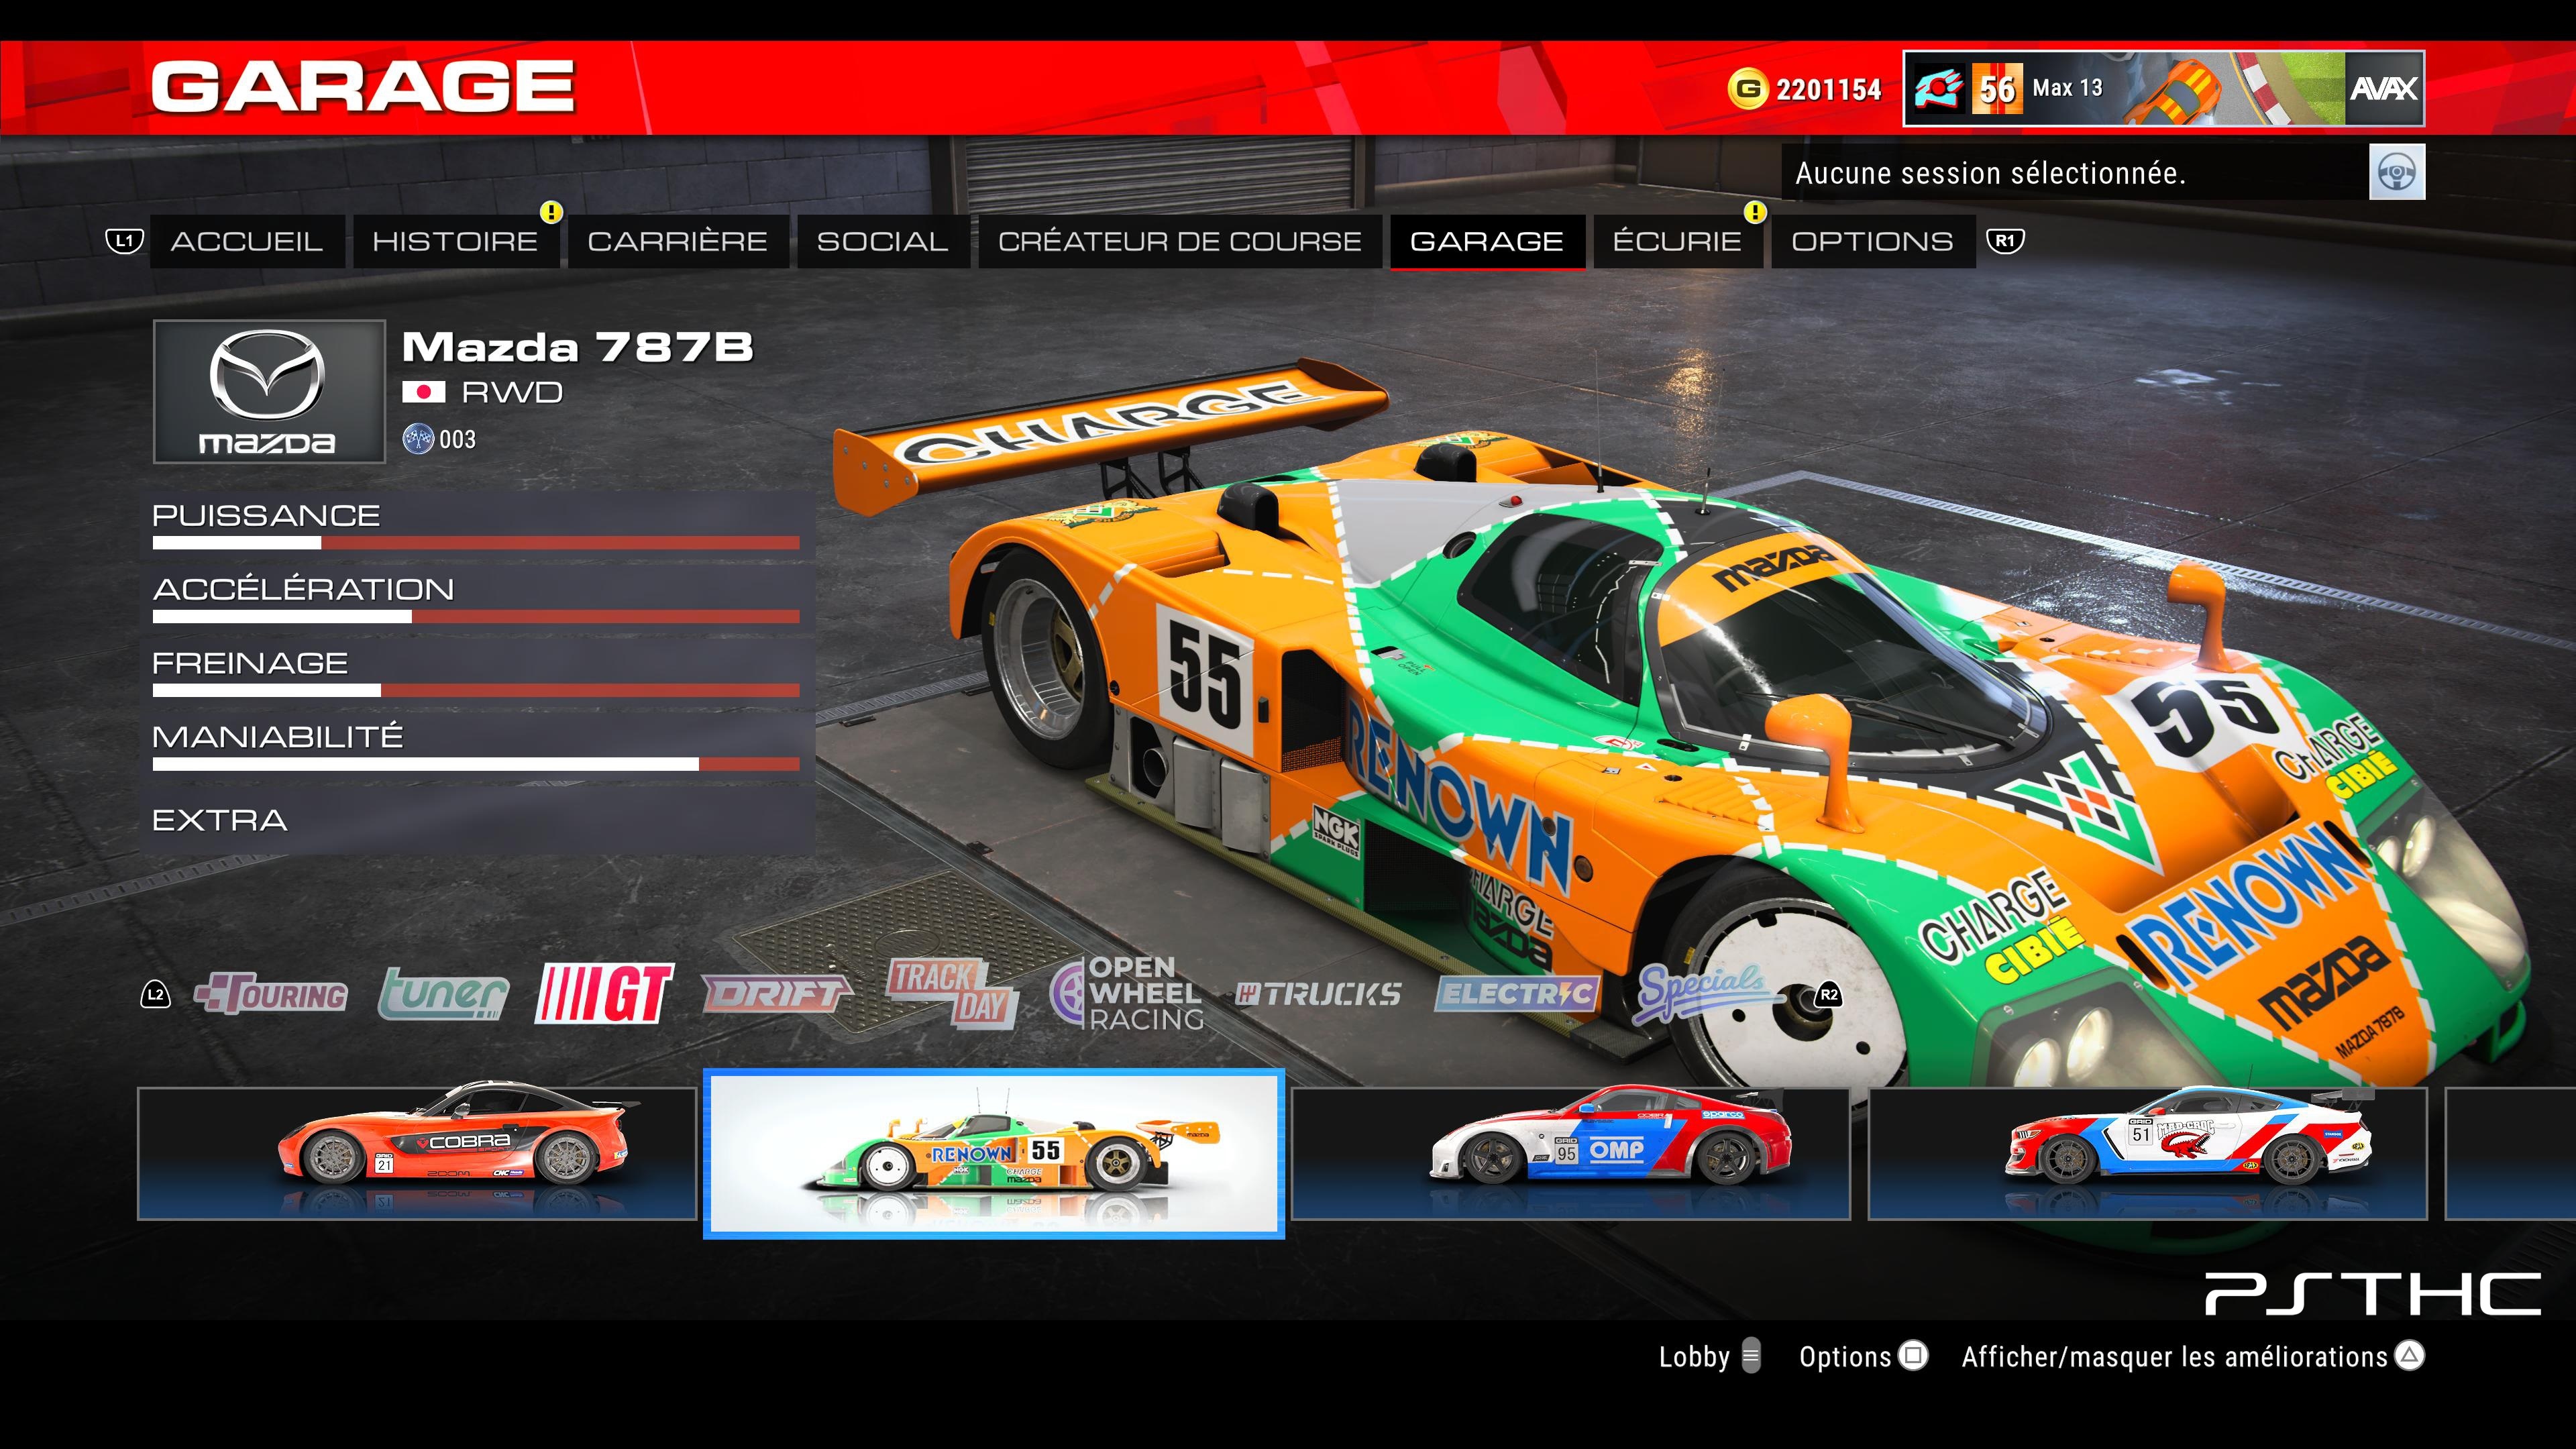
Task: Click the gold G currency coin icon
Action: tap(1747, 89)
